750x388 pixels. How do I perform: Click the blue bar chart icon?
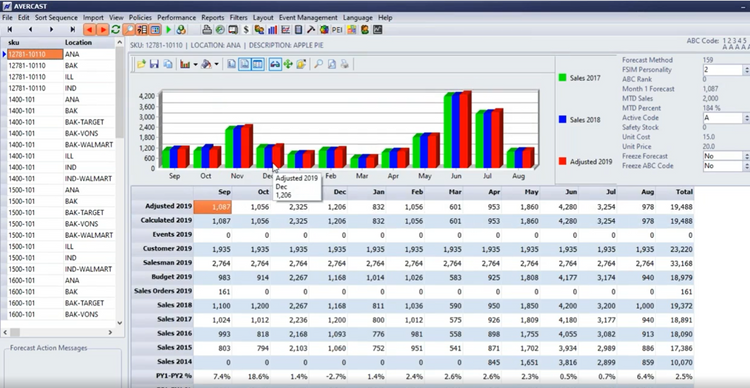coord(273,30)
